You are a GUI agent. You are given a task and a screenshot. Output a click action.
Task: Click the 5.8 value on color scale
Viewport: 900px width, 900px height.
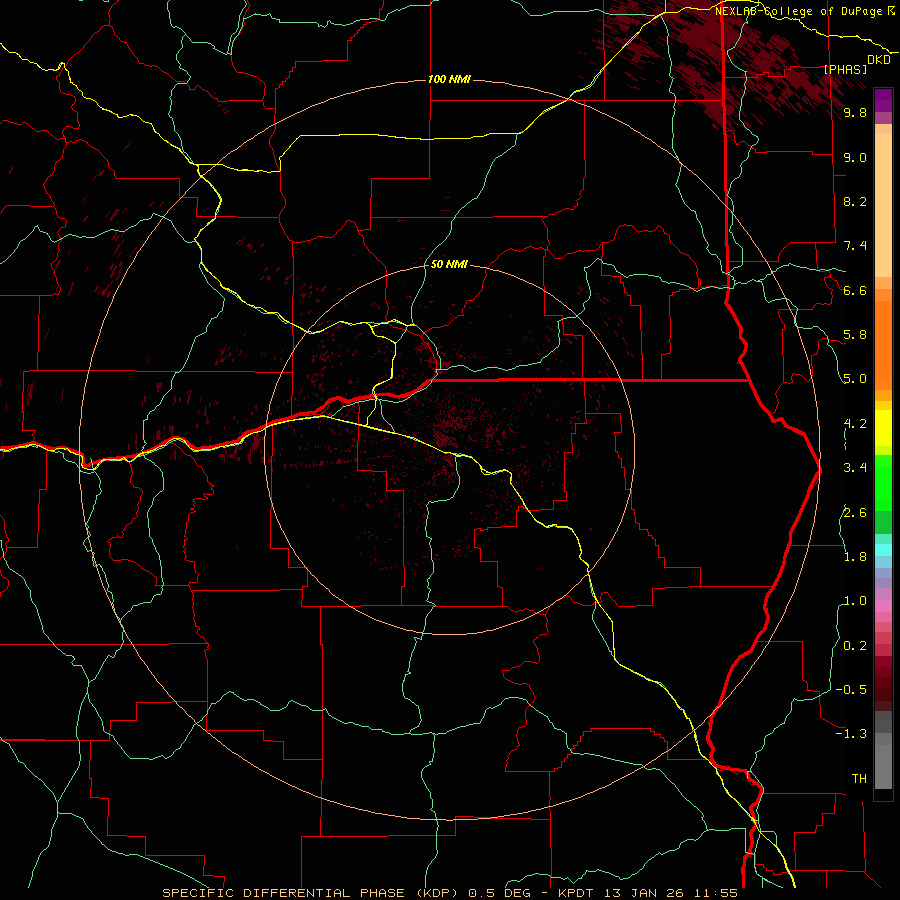[x=855, y=335]
